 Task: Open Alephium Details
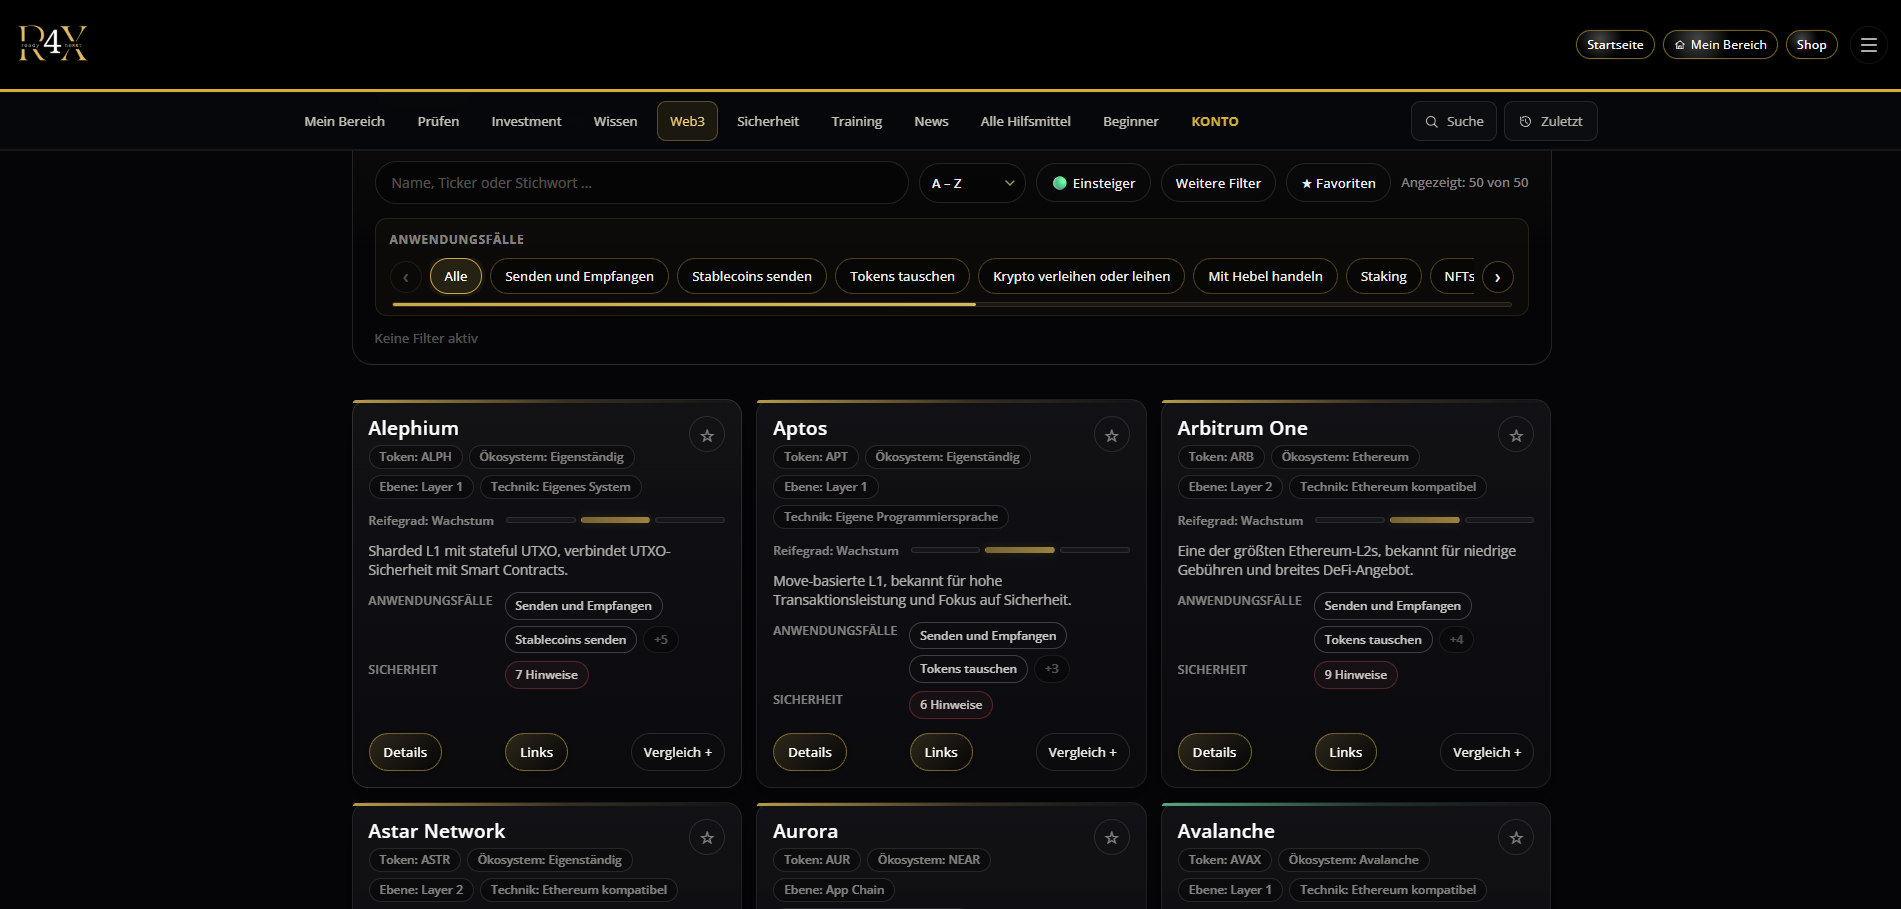click(x=405, y=752)
